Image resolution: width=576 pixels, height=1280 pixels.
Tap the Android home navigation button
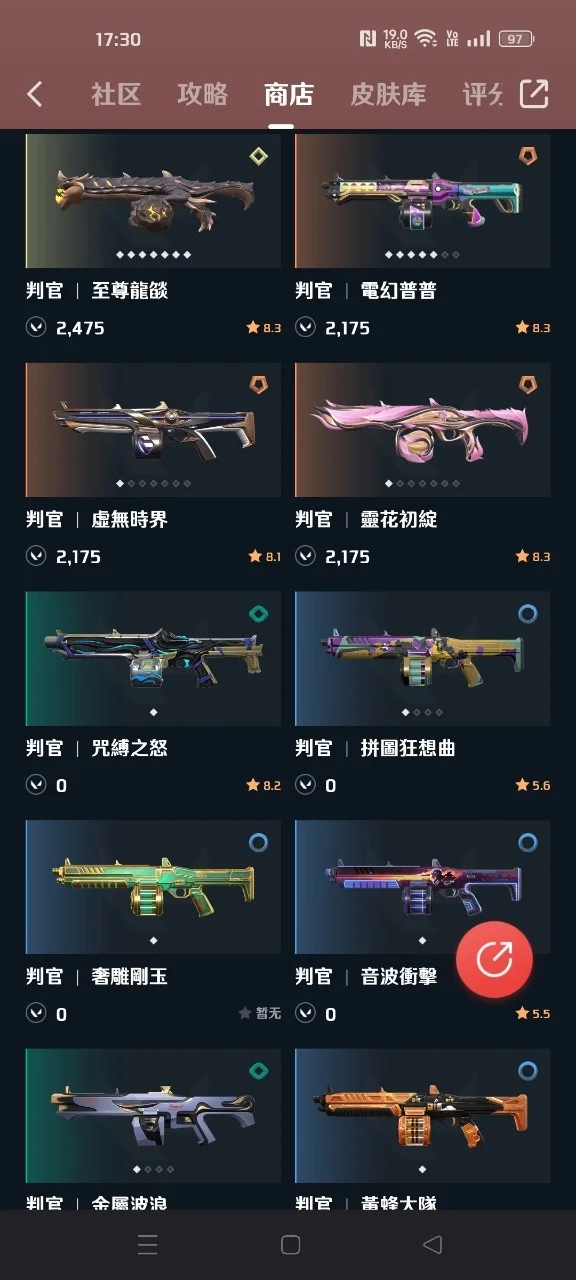pos(290,1244)
